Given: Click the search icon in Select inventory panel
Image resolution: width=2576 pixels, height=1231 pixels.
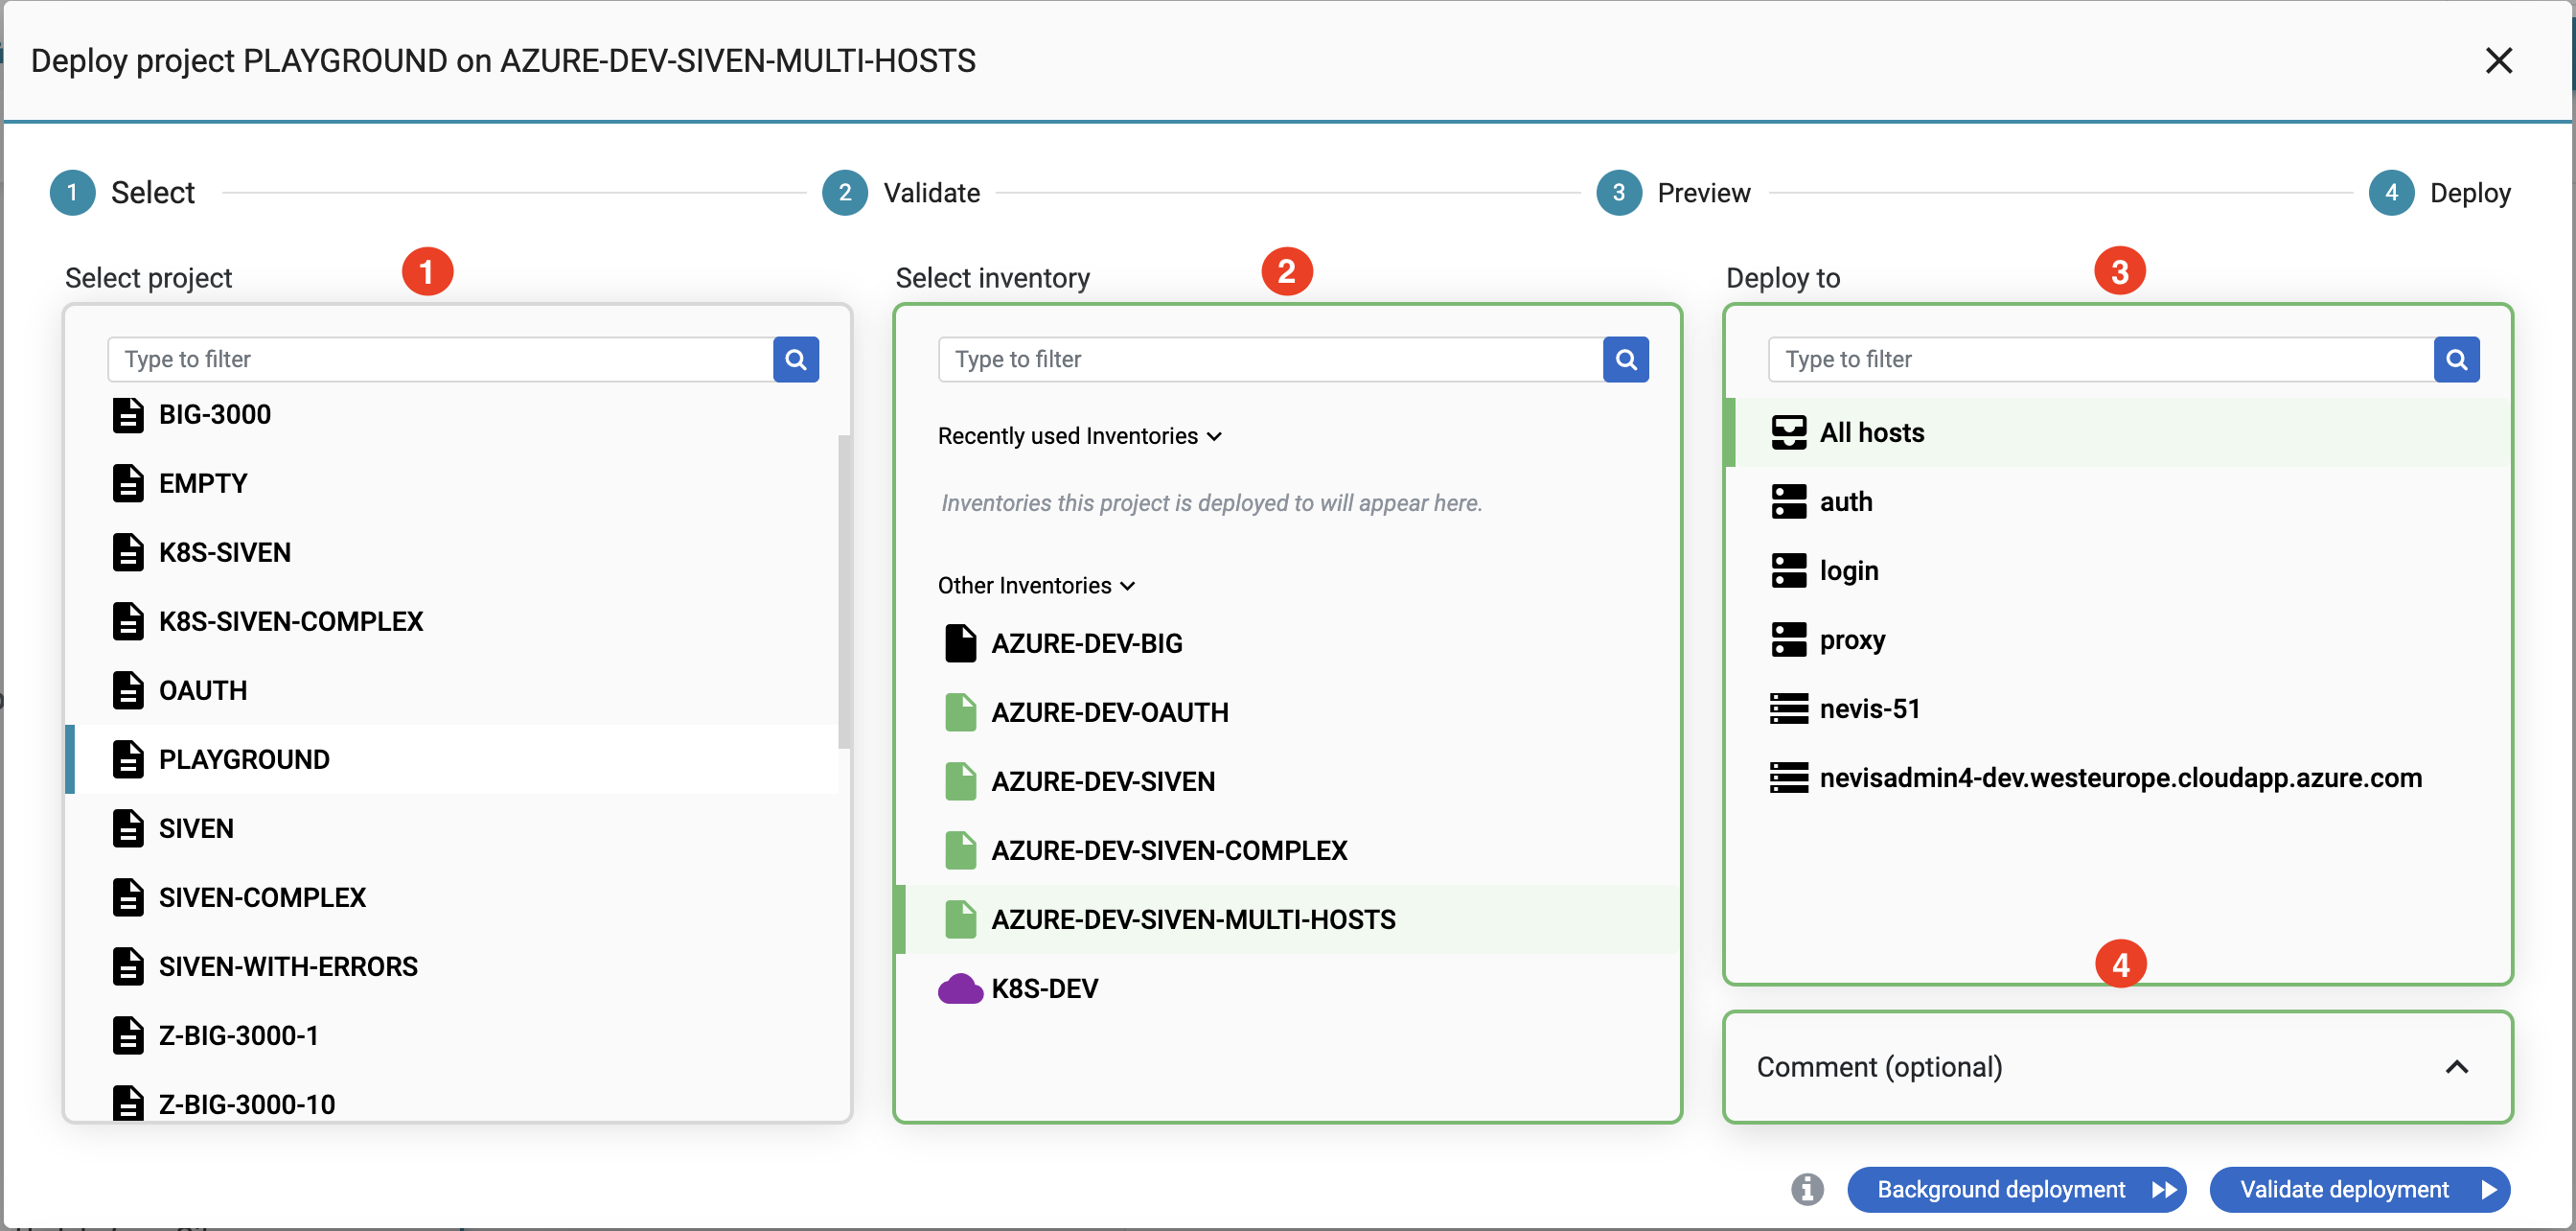Looking at the screenshot, I should 1626,359.
